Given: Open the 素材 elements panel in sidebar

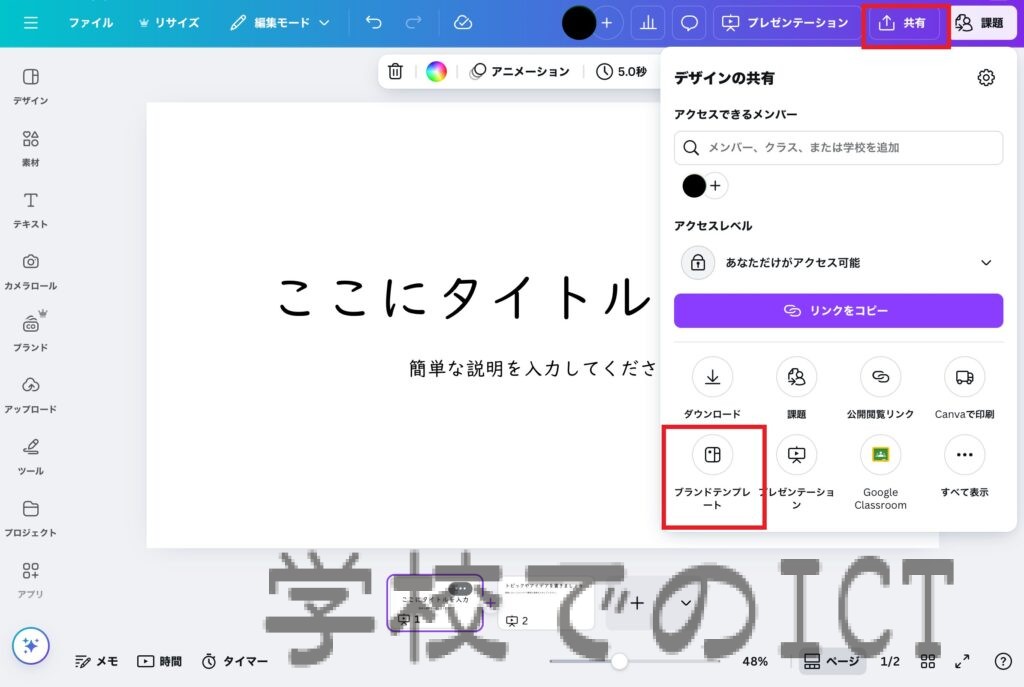Looking at the screenshot, I should coord(31,147).
